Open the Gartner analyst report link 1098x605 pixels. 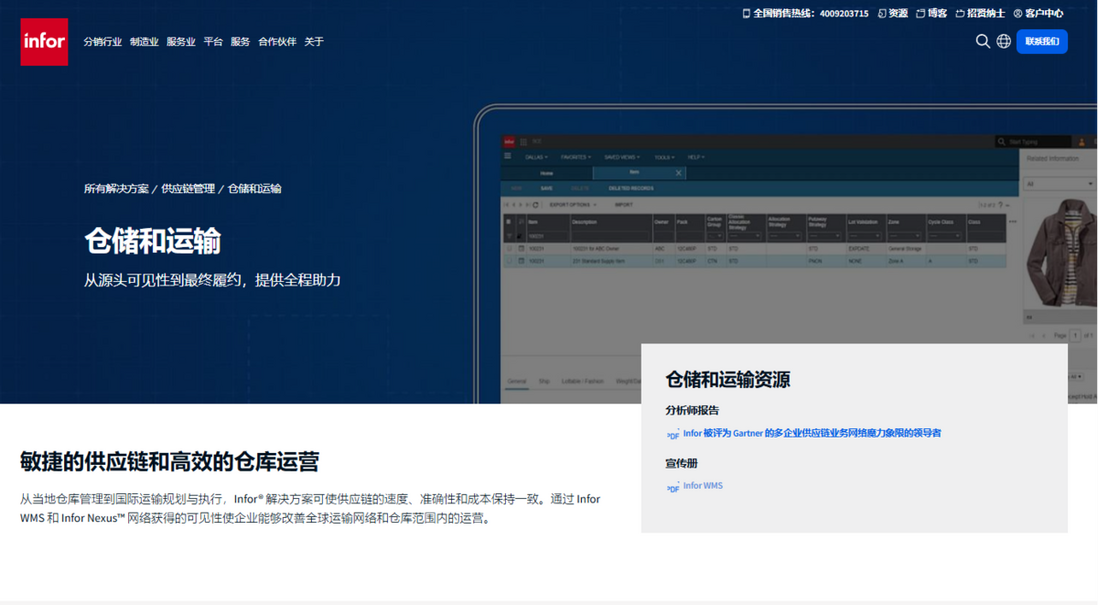812,433
